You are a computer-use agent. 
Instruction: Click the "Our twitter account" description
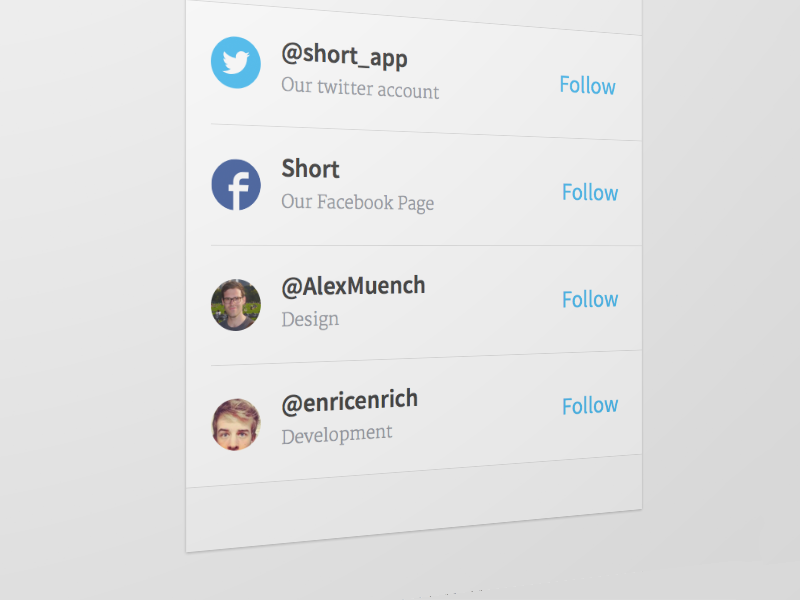[360, 89]
